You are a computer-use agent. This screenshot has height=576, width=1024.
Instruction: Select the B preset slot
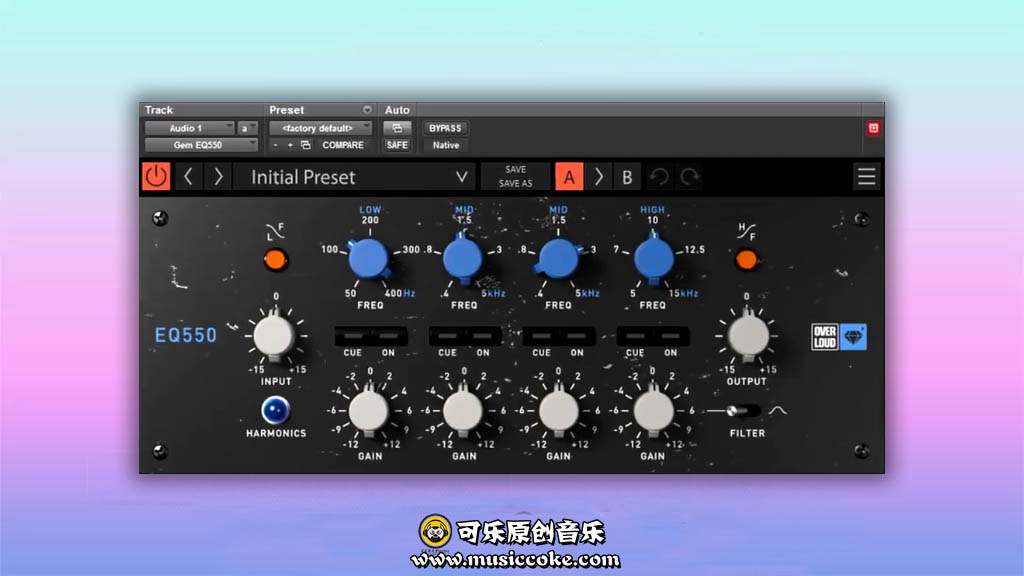click(x=627, y=177)
